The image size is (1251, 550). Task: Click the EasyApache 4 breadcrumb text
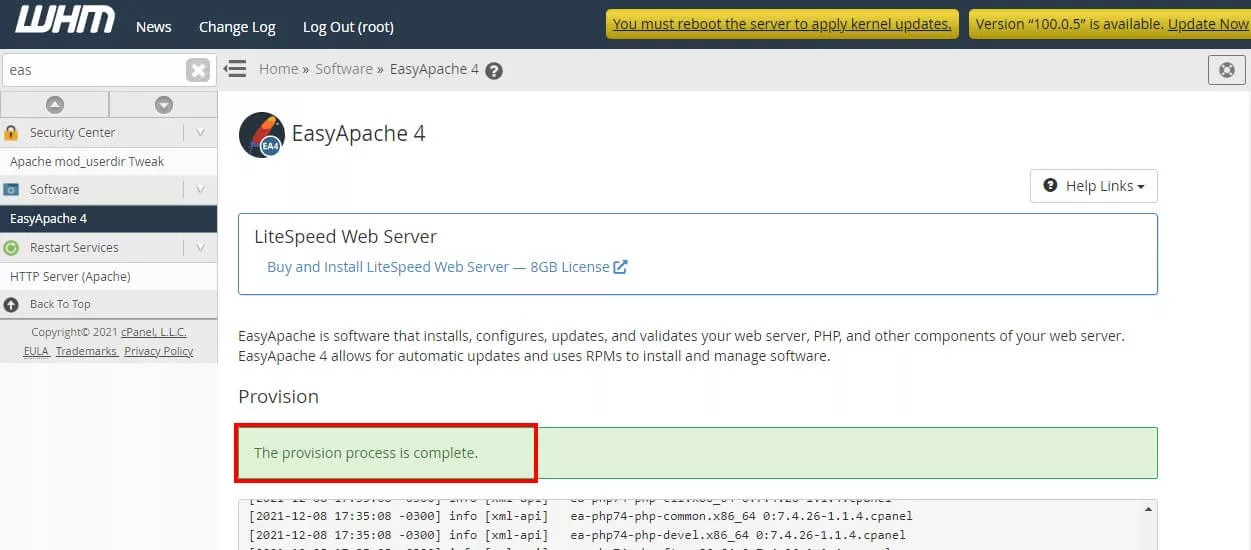coord(434,69)
